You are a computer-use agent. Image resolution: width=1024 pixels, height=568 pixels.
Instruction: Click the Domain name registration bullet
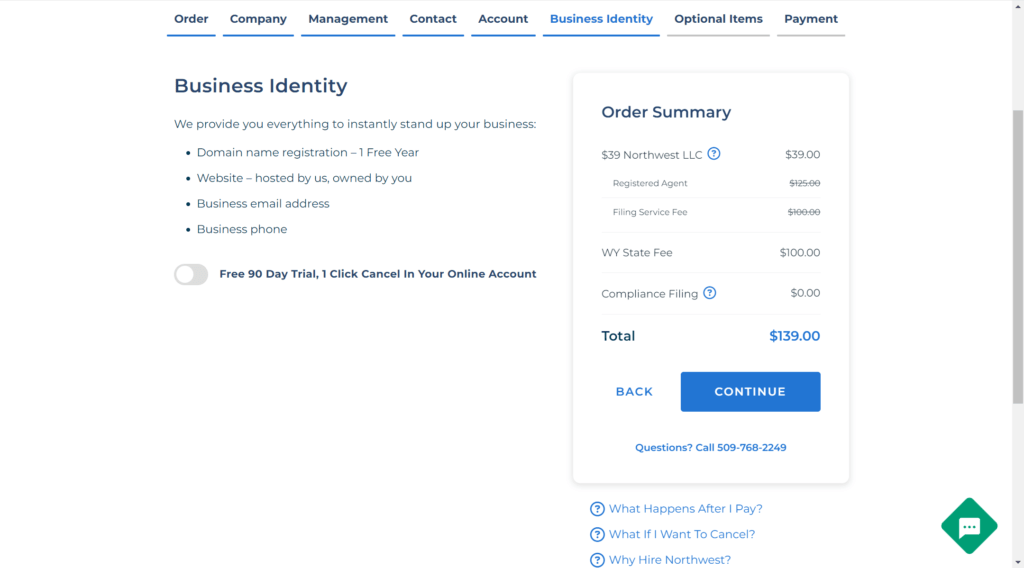[x=308, y=153]
